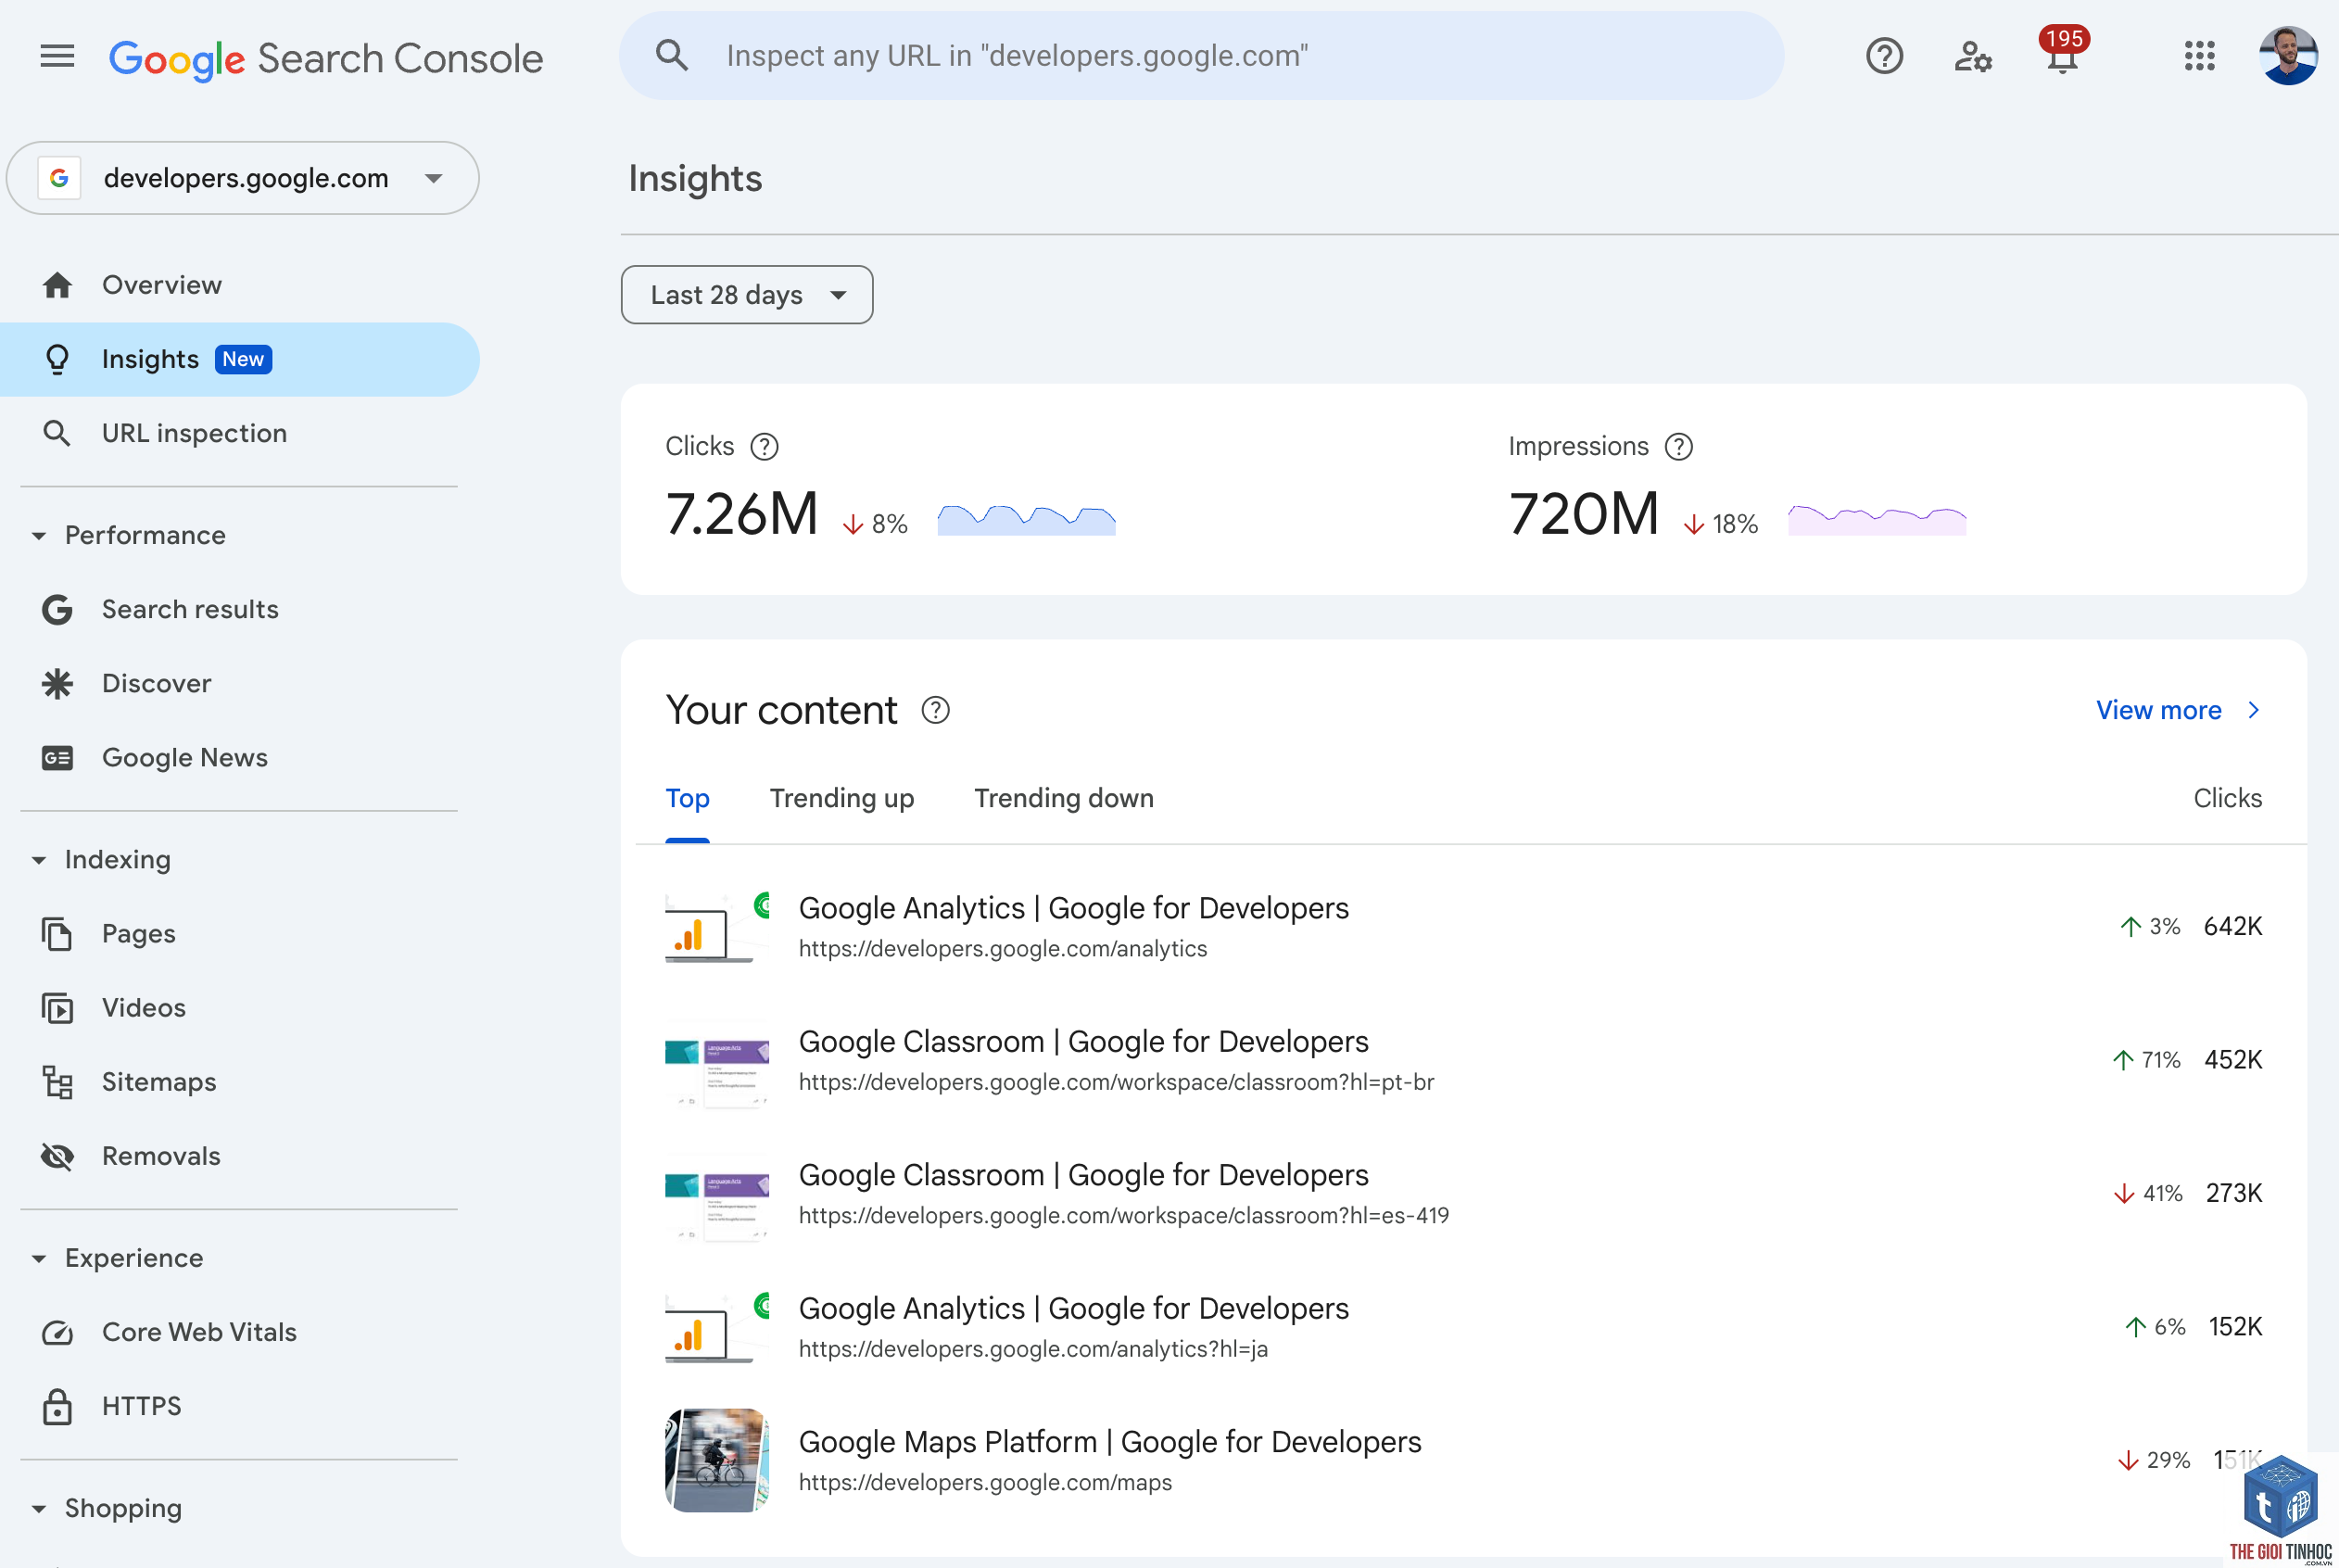Click the URL inspection magnifier icon

[x=57, y=433]
